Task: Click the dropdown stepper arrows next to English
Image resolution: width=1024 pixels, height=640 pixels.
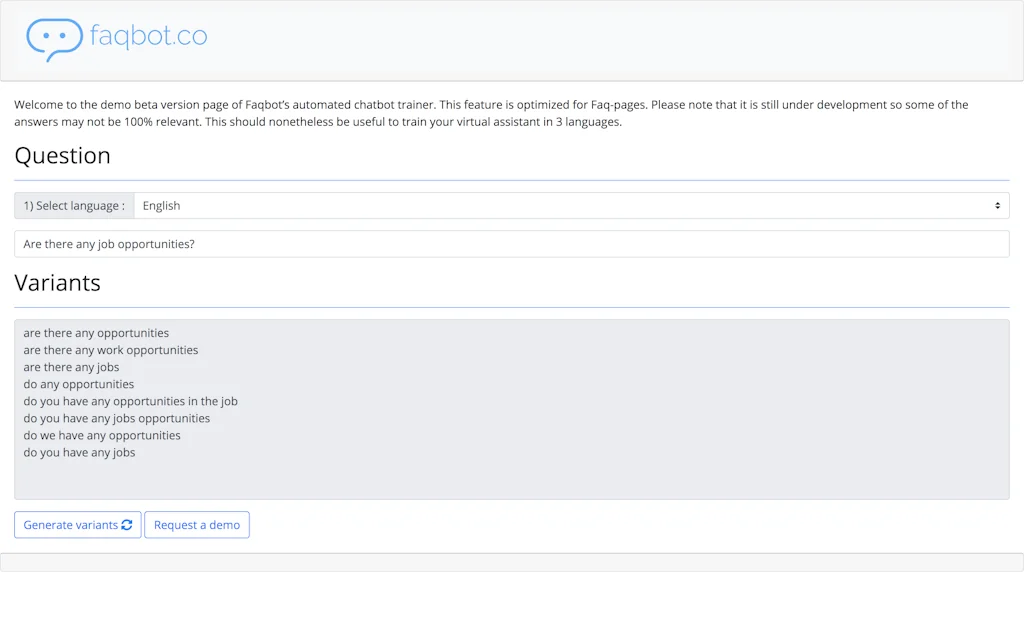Action: point(997,205)
